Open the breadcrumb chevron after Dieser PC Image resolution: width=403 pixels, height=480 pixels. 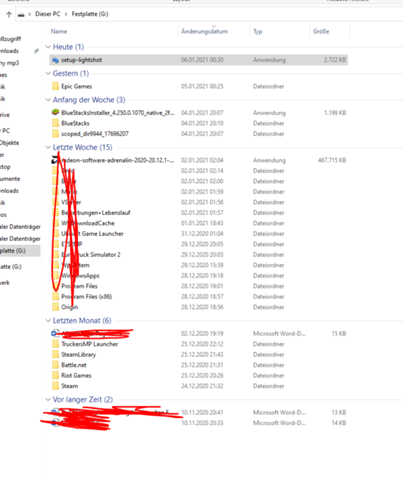pos(66,14)
